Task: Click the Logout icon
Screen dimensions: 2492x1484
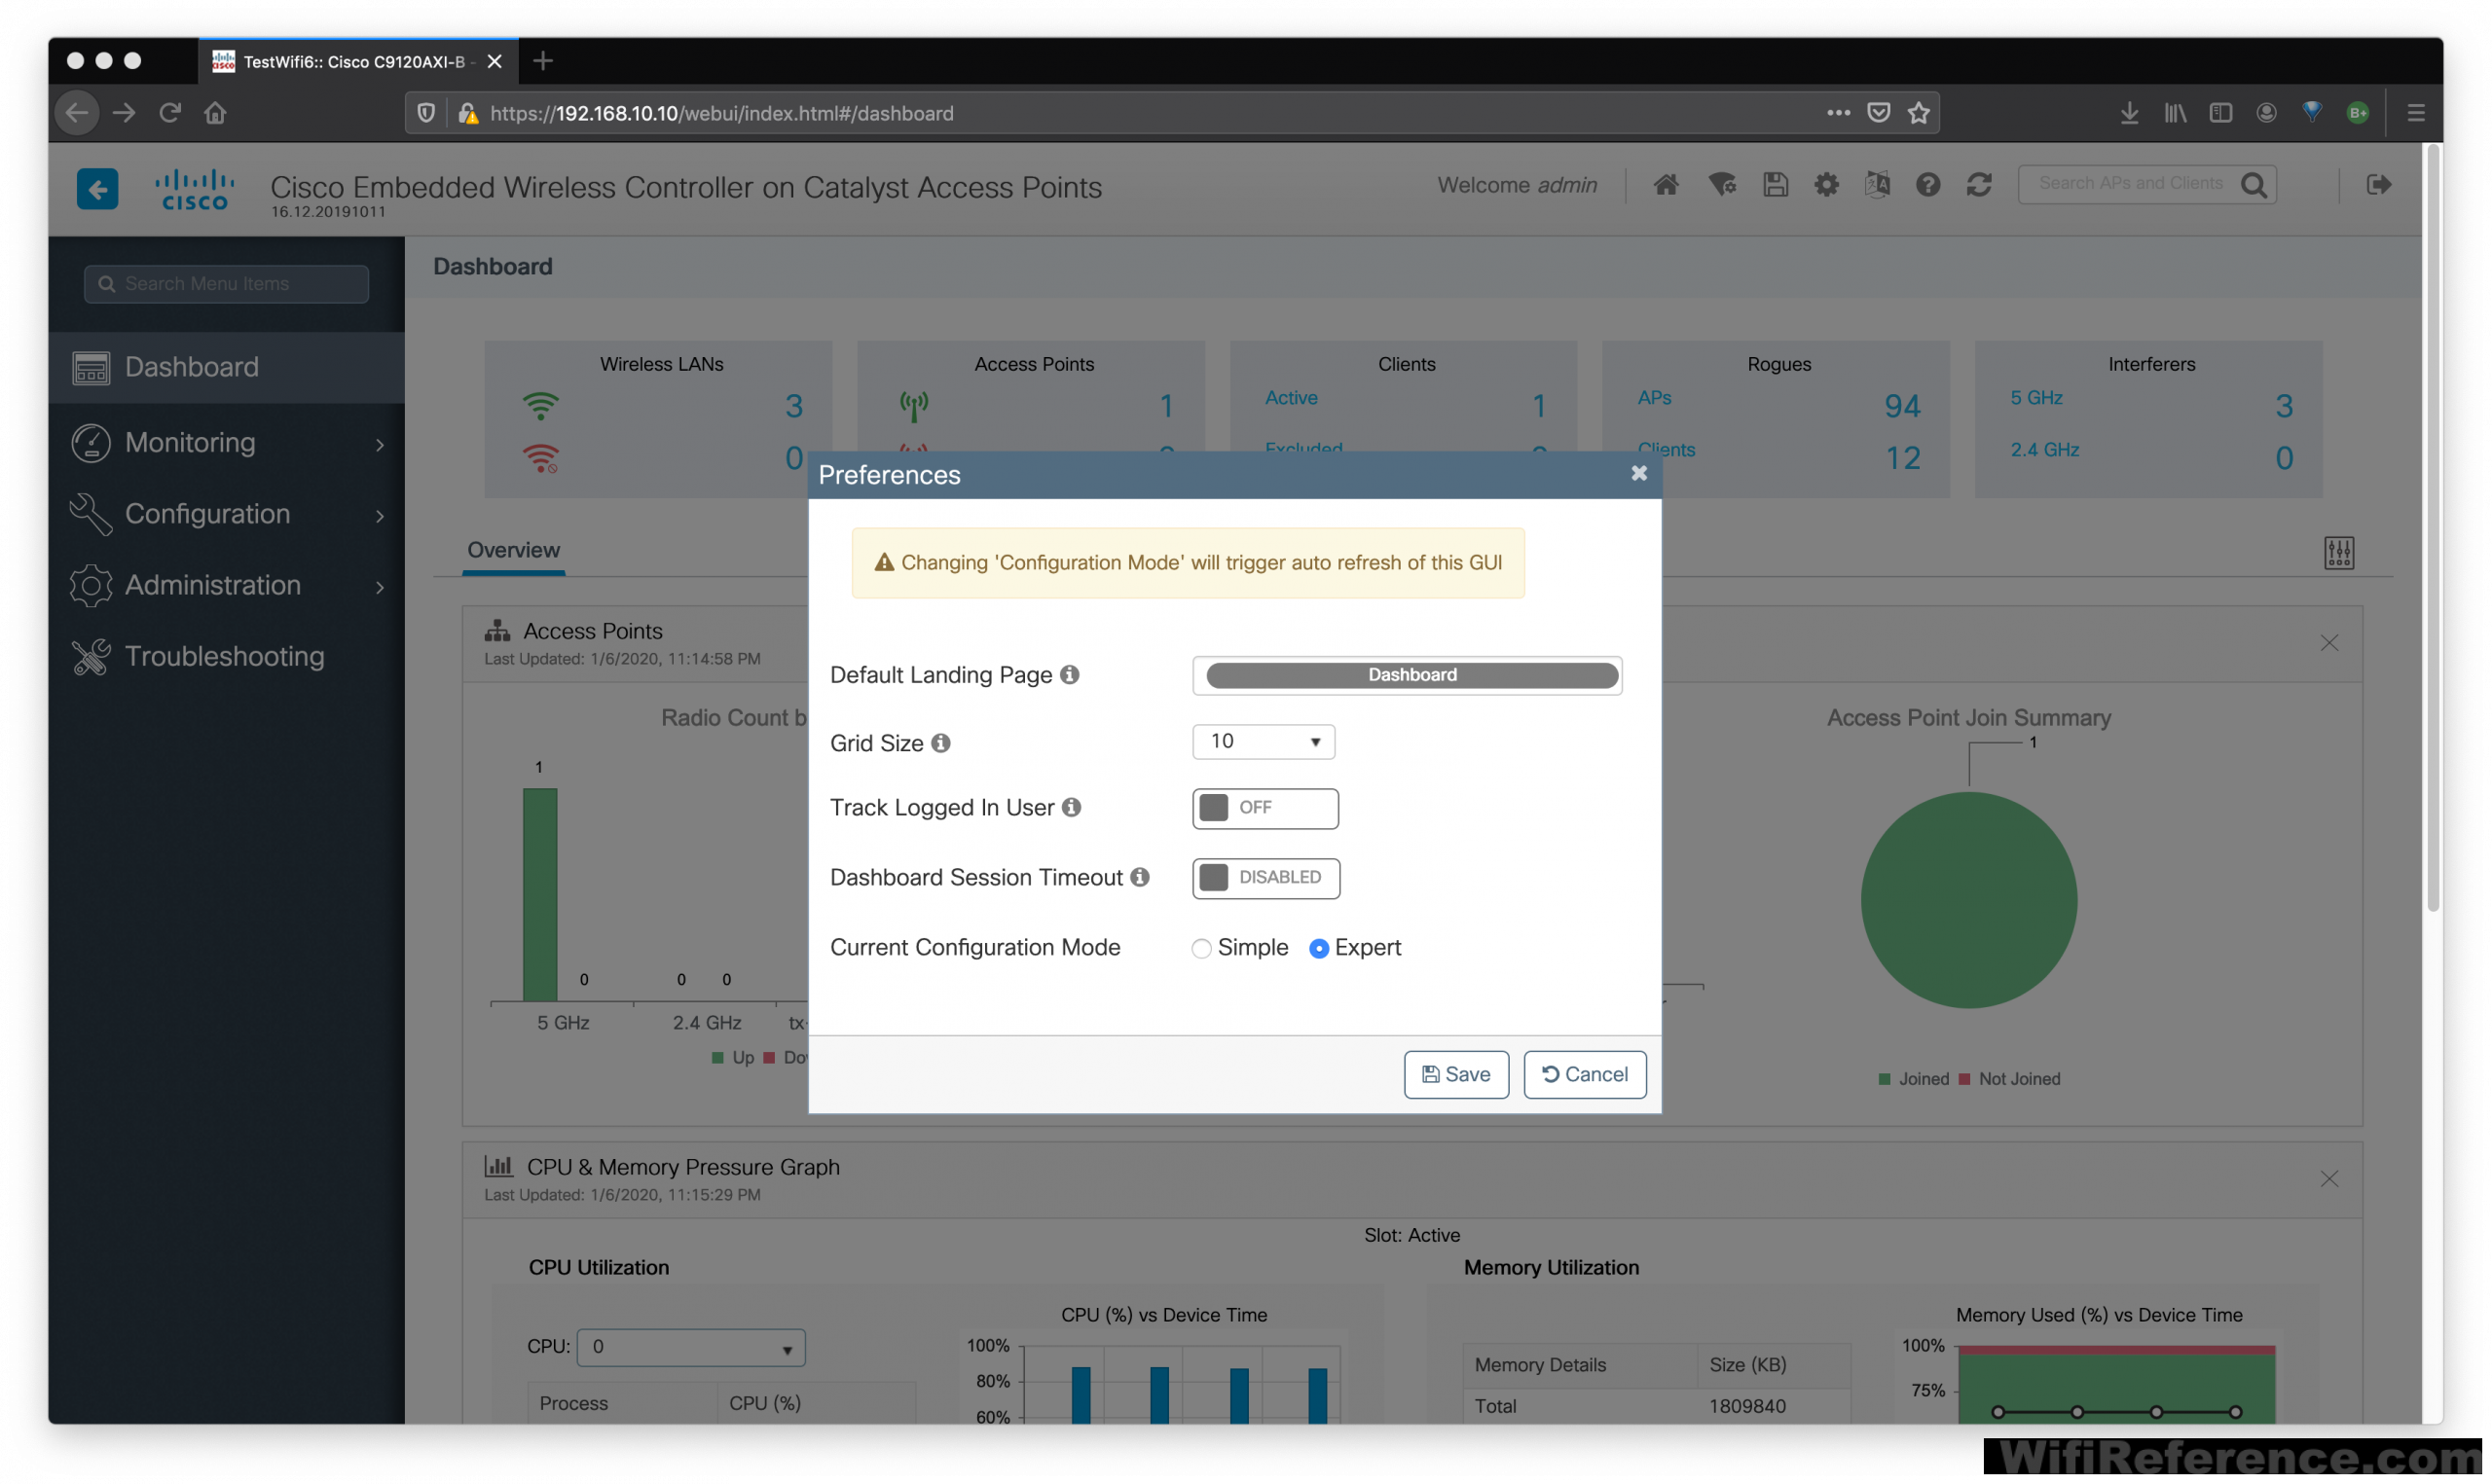Action: click(x=2378, y=185)
